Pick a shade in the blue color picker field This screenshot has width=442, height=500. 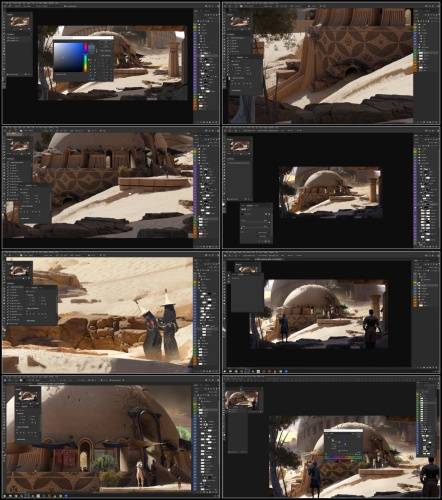coord(68,57)
